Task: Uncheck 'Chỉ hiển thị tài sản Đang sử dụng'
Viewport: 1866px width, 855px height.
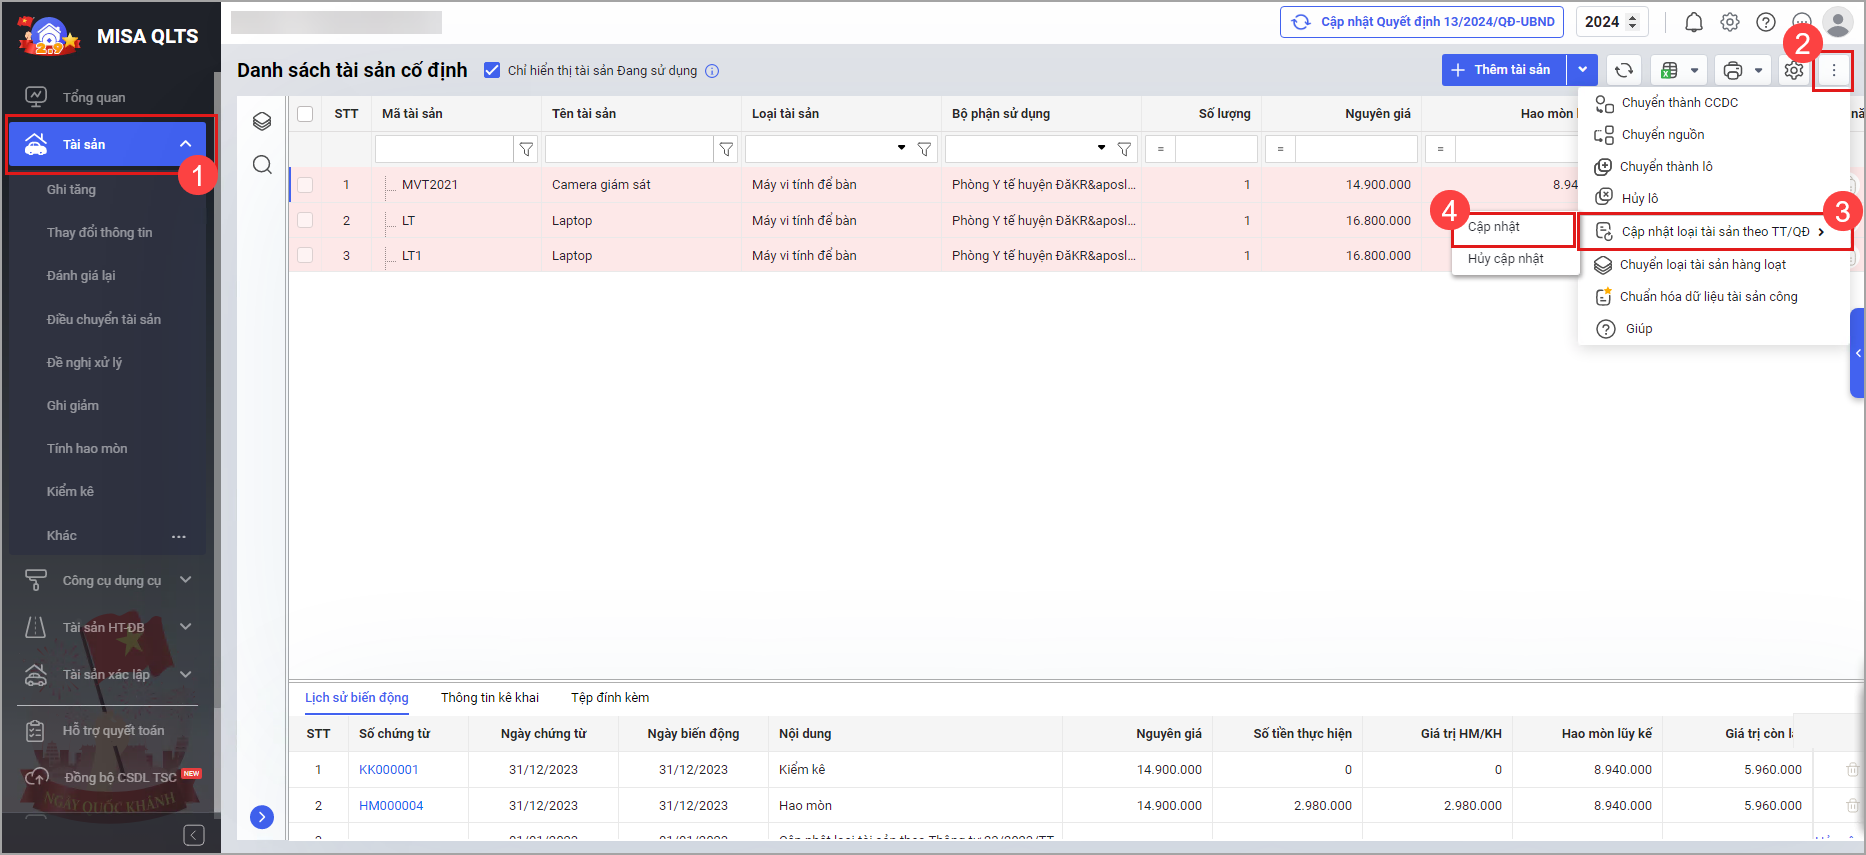Action: 492,70
